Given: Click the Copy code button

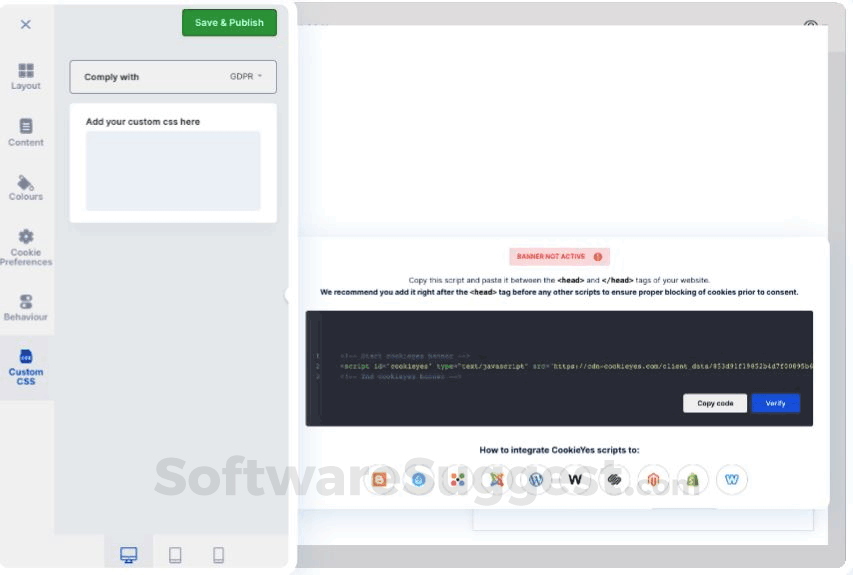Looking at the screenshot, I should (x=715, y=403).
